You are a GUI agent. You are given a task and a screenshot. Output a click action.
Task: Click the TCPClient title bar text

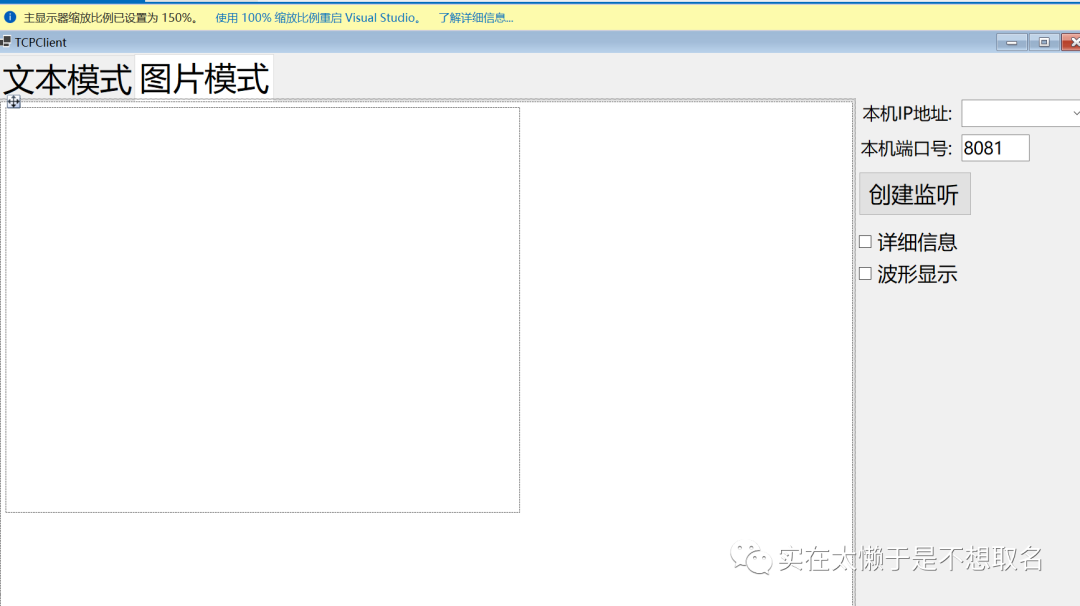[x=41, y=42]
